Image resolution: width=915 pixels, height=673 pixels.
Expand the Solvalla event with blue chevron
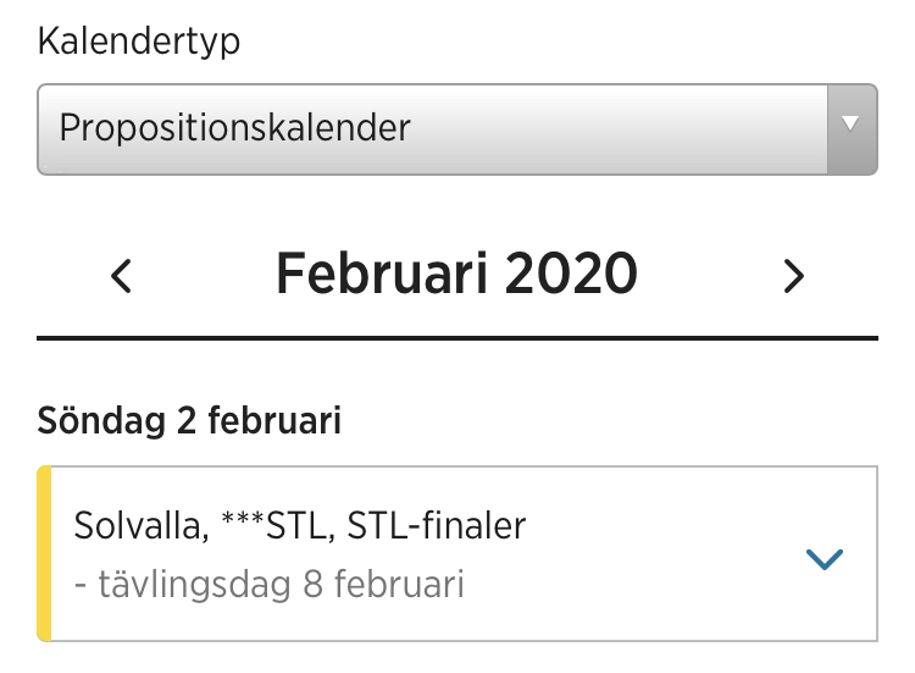pos(824,559)
